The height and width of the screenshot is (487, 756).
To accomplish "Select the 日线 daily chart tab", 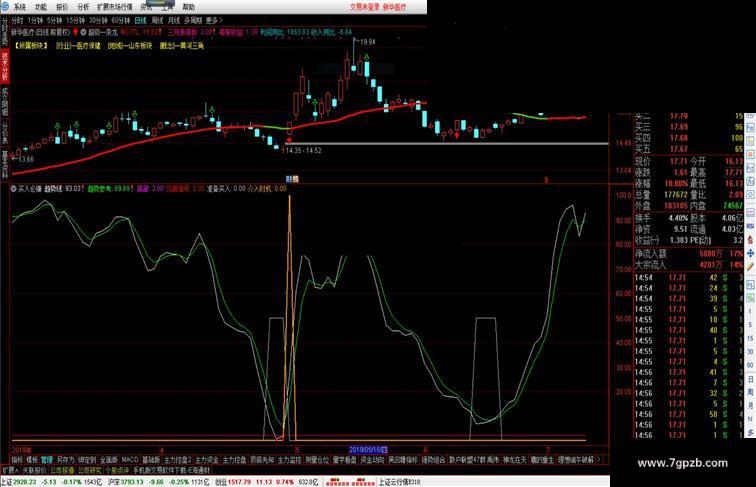I will (x=140, y=20).
